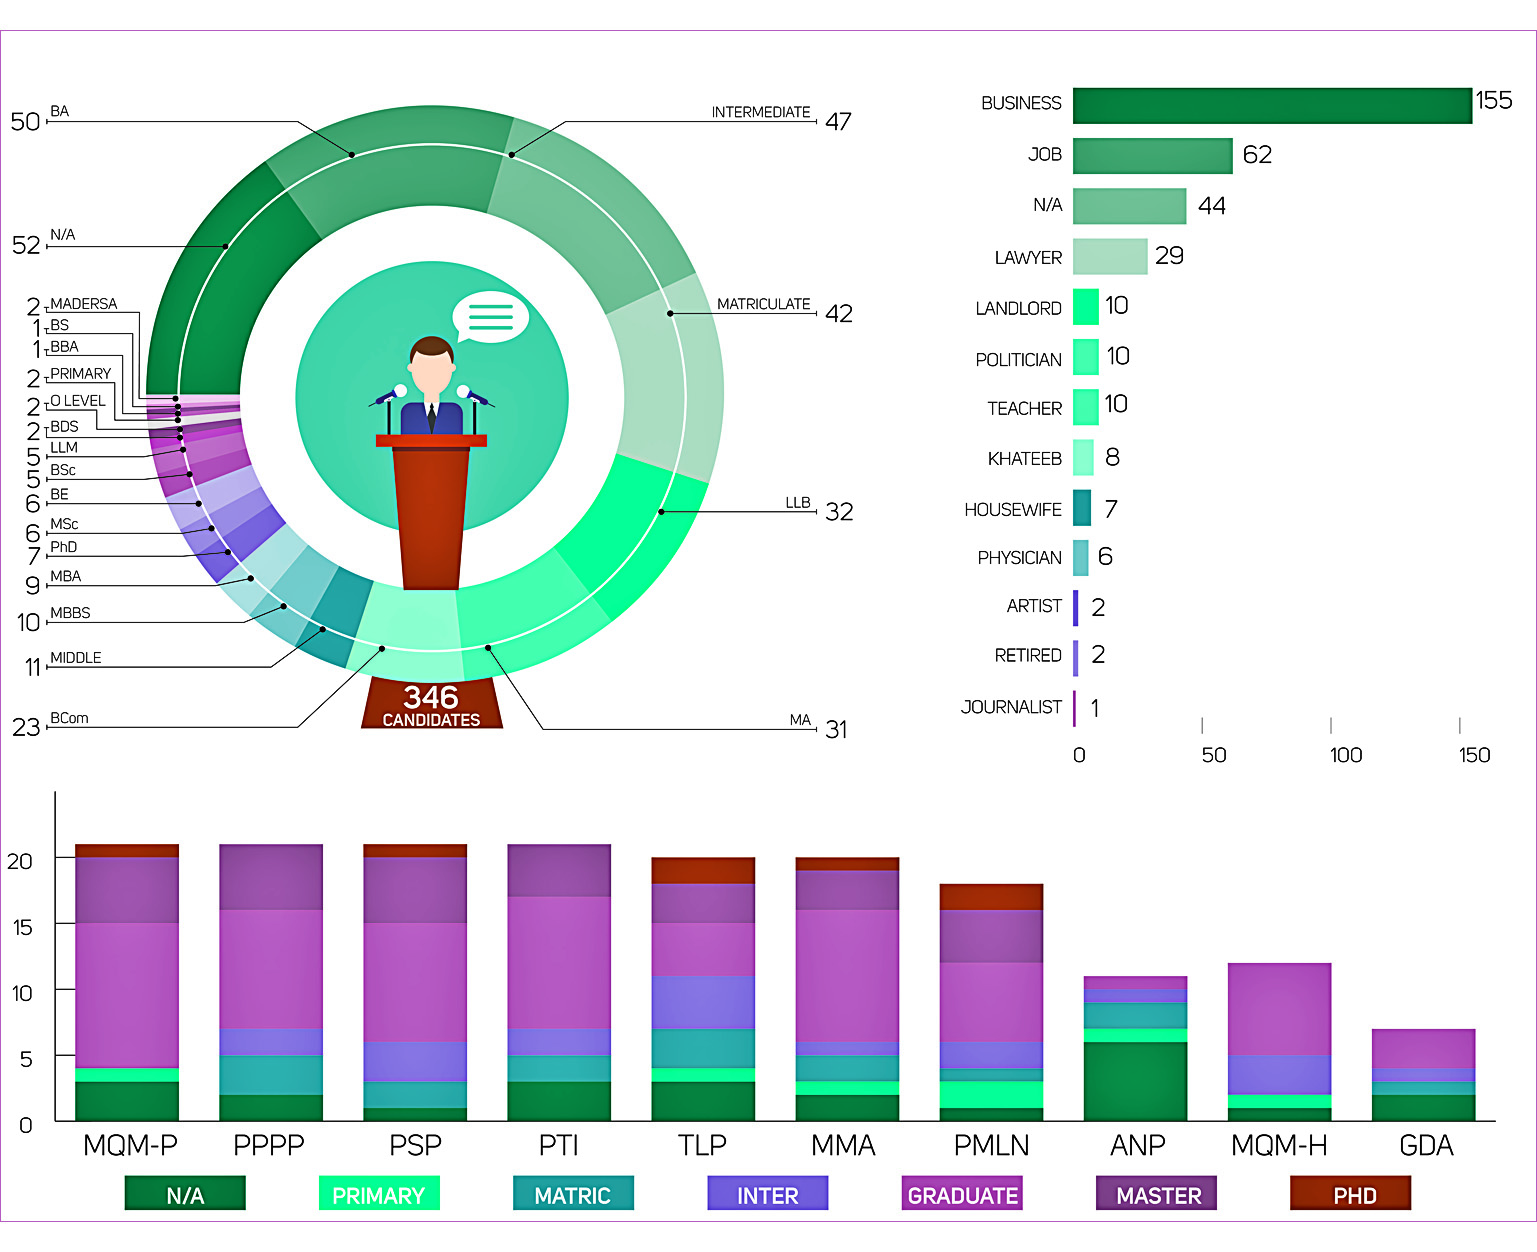This screenshot has width=1537, height=1252.
Task: Toggle the PRIMARY legend item
Action: (x=379, y=1194)
